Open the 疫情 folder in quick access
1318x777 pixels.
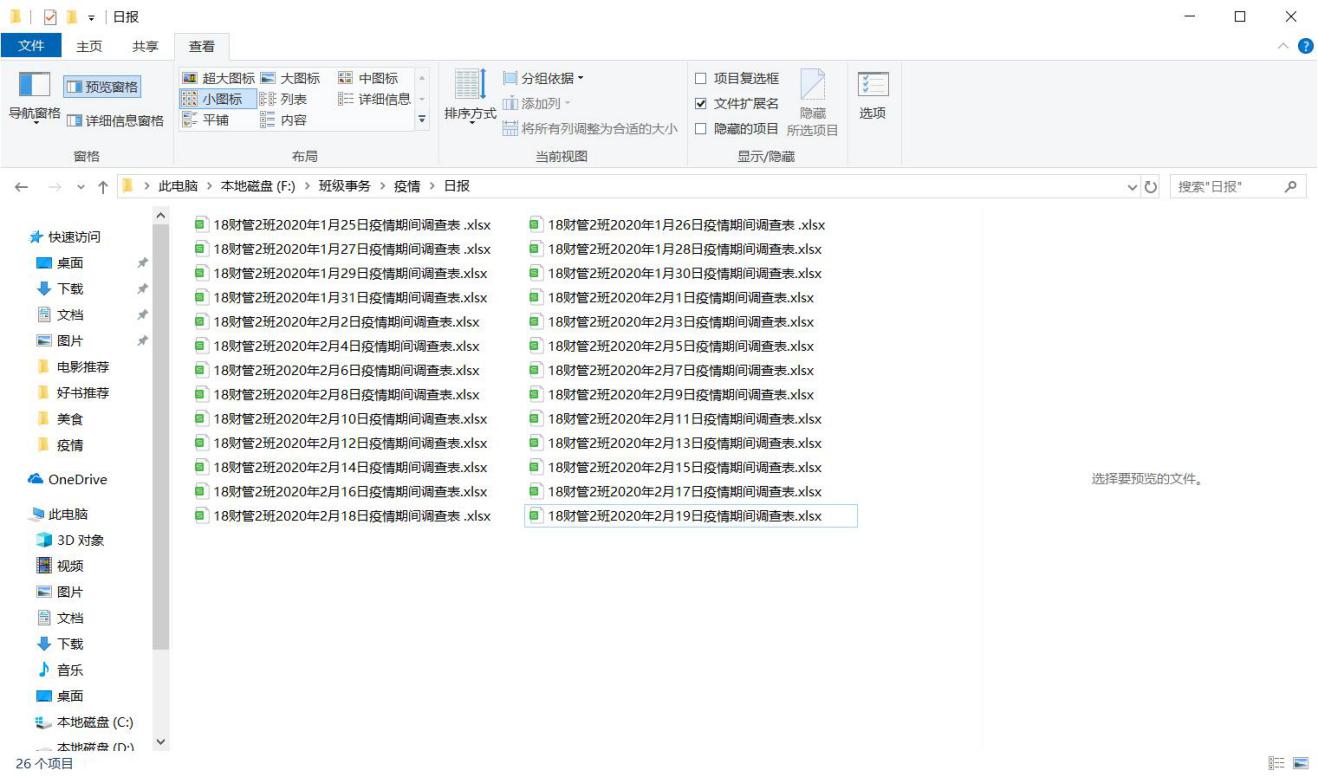click(70, 445)
